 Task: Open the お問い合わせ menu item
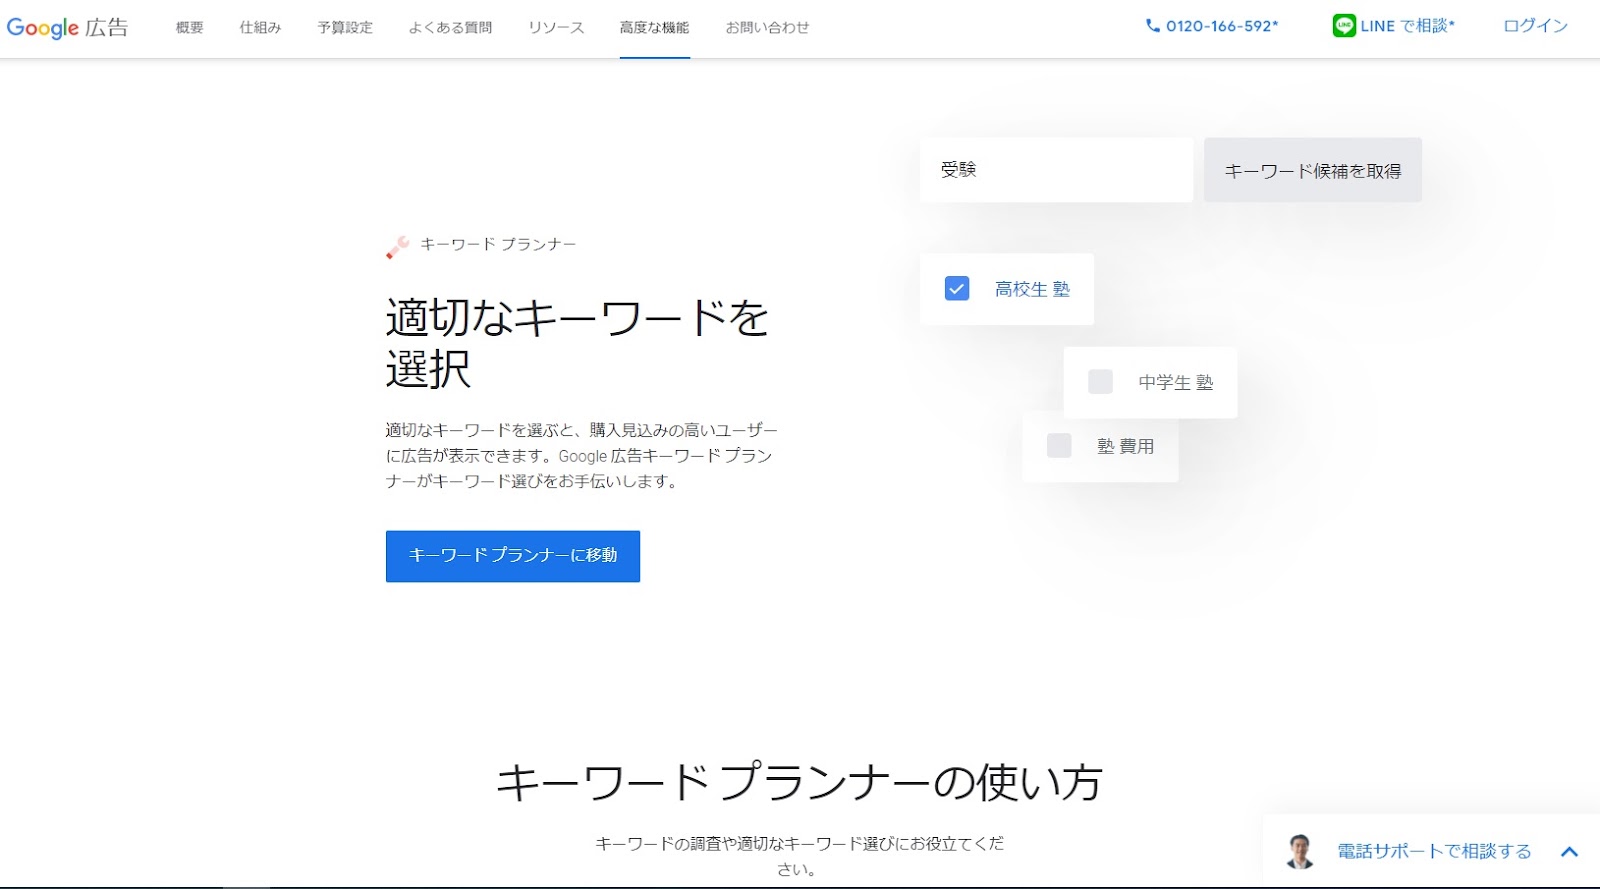tap(767, 28)
